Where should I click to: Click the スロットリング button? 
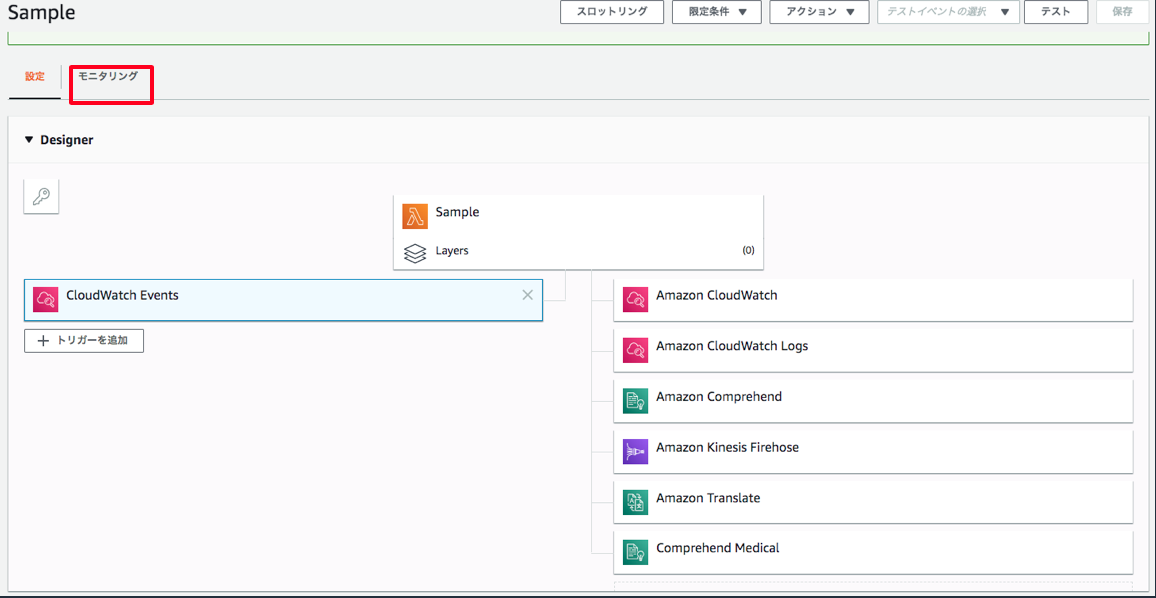pyautogui.click(x=612, y=12)
